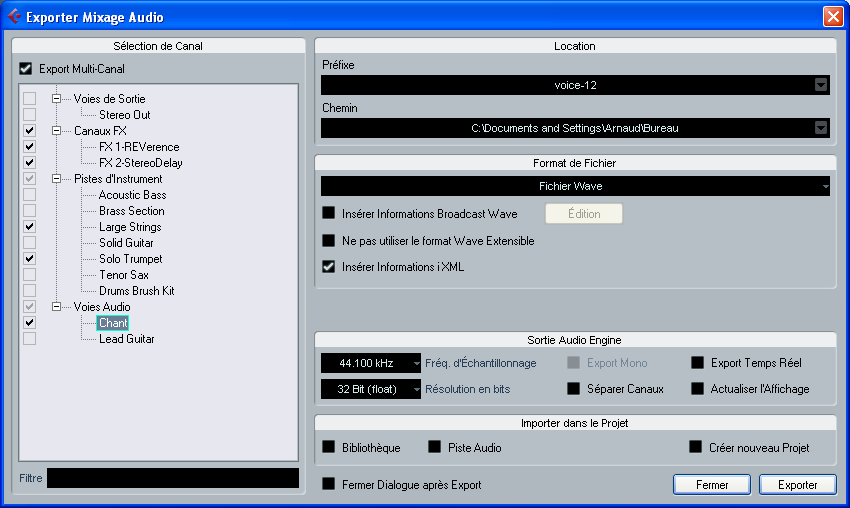Enable Actualiser l'Affichage option
The image size is (850, 508).
[x=698, y=389]
